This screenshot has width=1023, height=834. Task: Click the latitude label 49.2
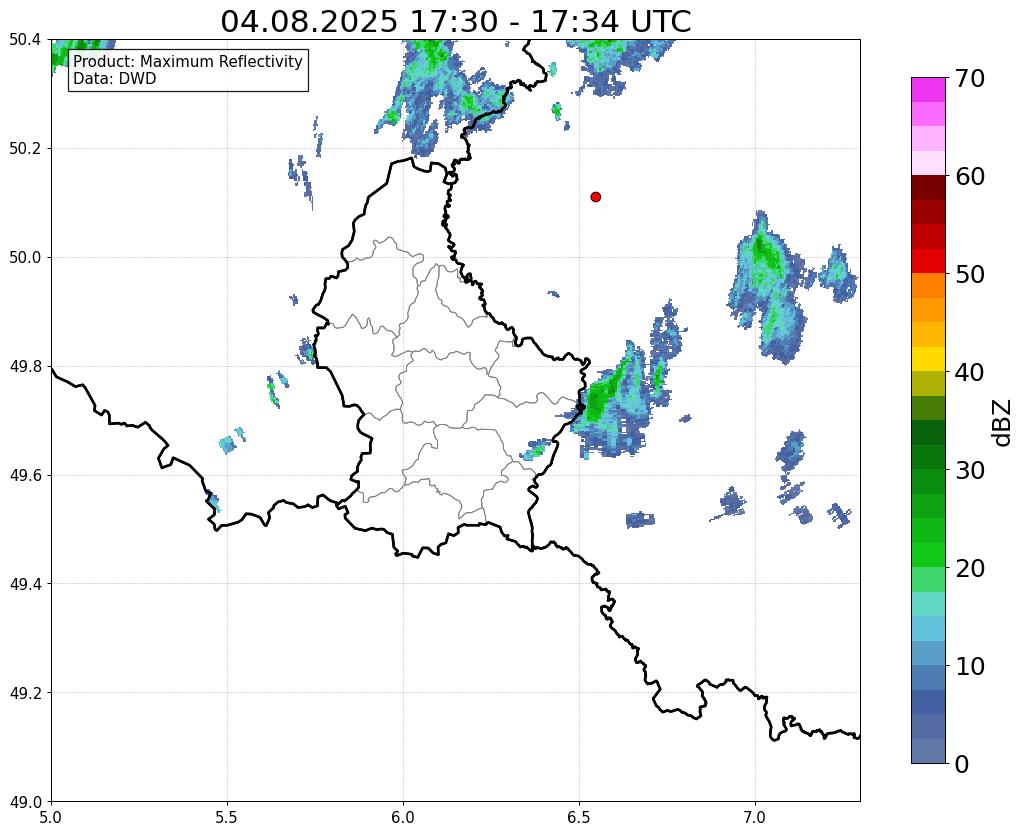(25, 692)
